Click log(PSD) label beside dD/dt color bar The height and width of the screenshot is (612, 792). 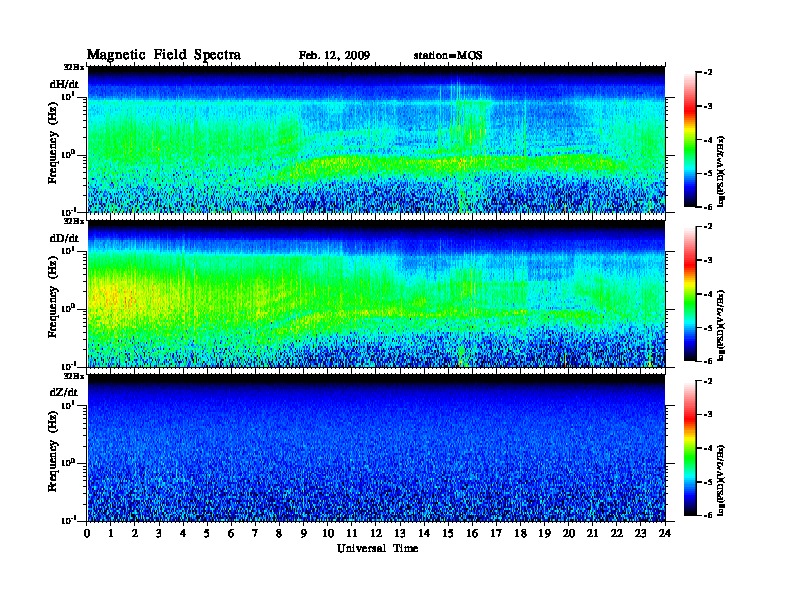tap(721, 325)
